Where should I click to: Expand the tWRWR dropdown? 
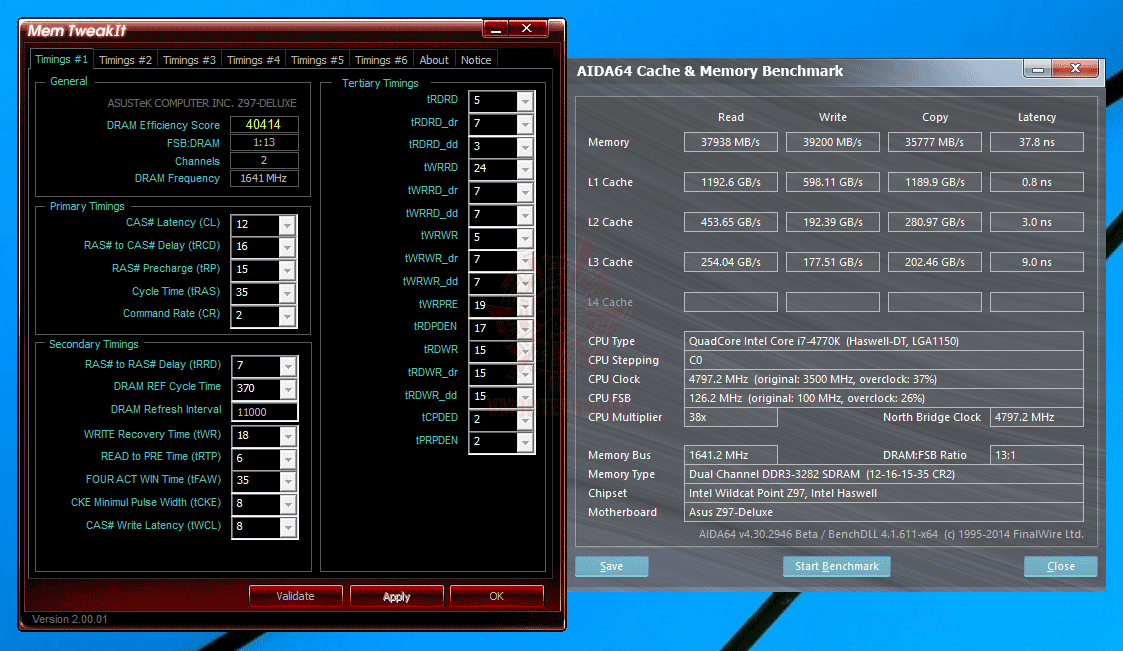click(525, 238)
